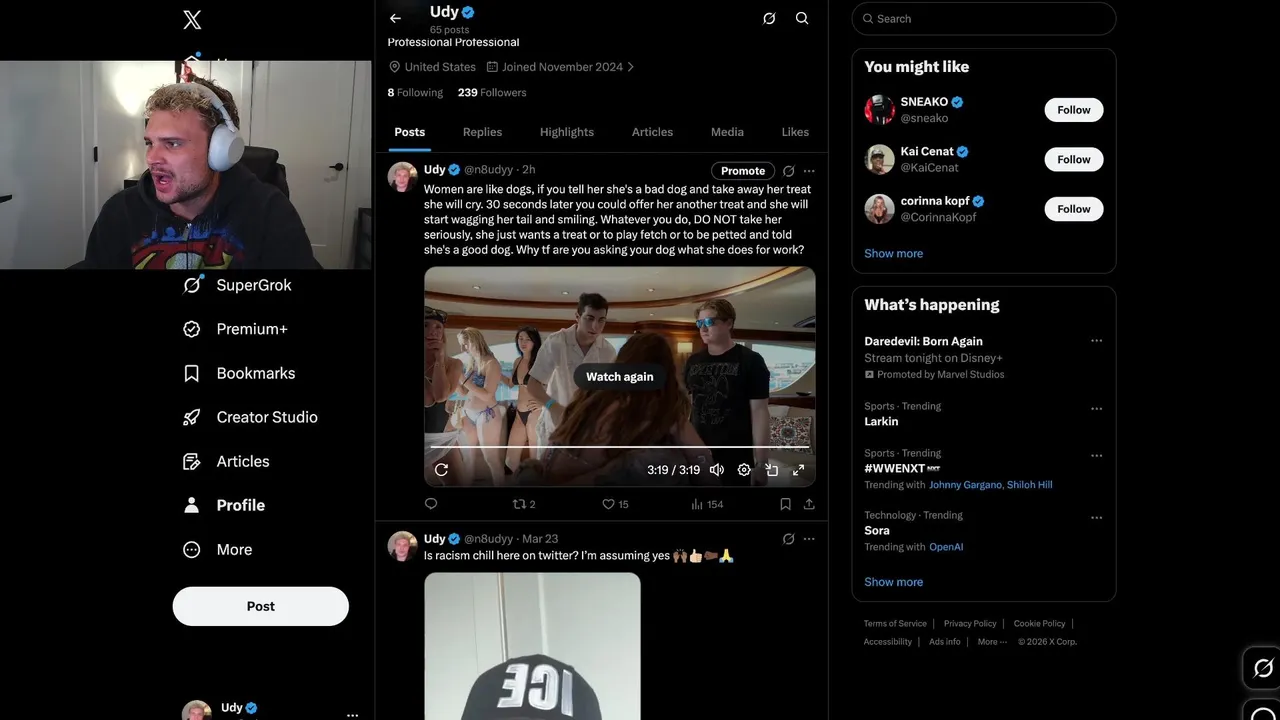Click Watch again on the video

pyautogui.click(x=620, y=376)
